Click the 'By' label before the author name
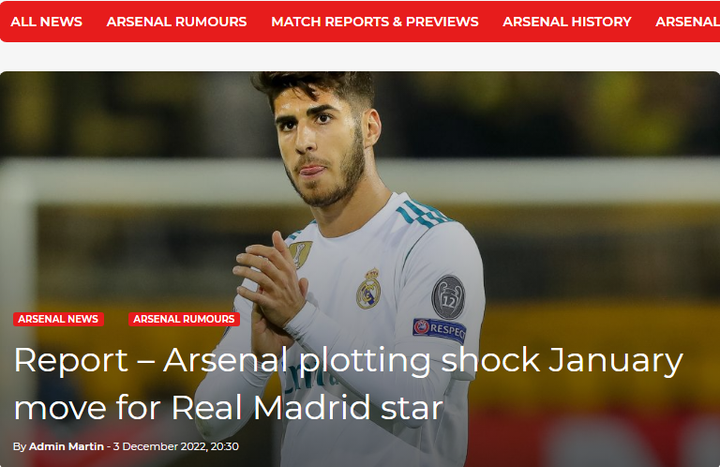Image resolution: width=720 pixels, height=467 pixels. coord(20,446)
